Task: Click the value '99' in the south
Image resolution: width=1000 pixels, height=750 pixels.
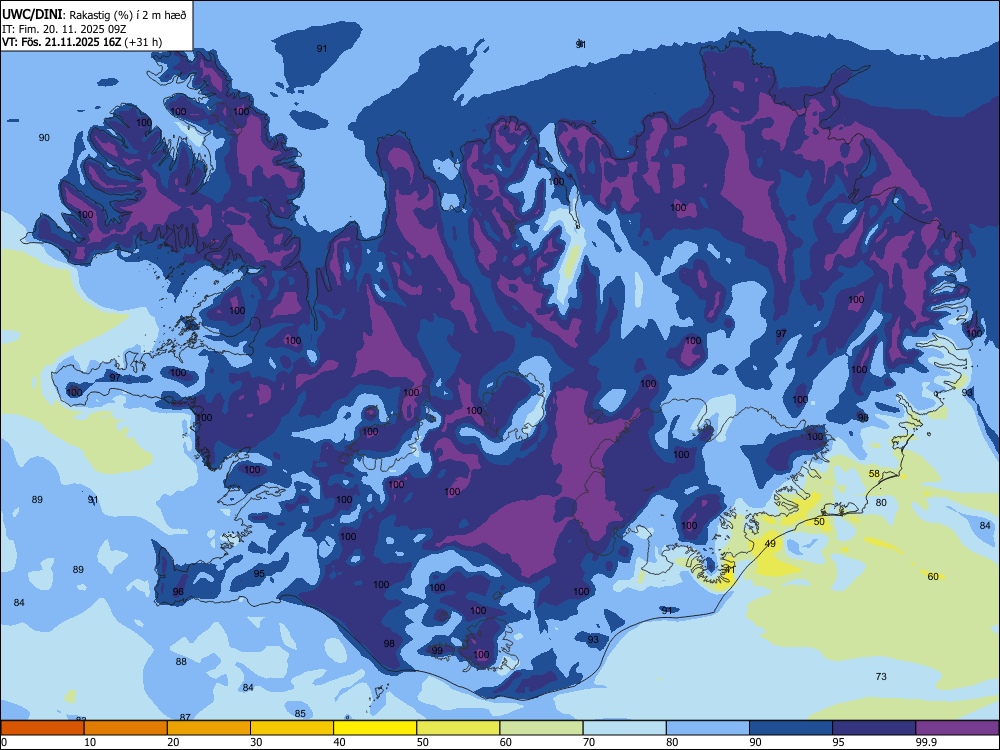Action: coord(437,651)
